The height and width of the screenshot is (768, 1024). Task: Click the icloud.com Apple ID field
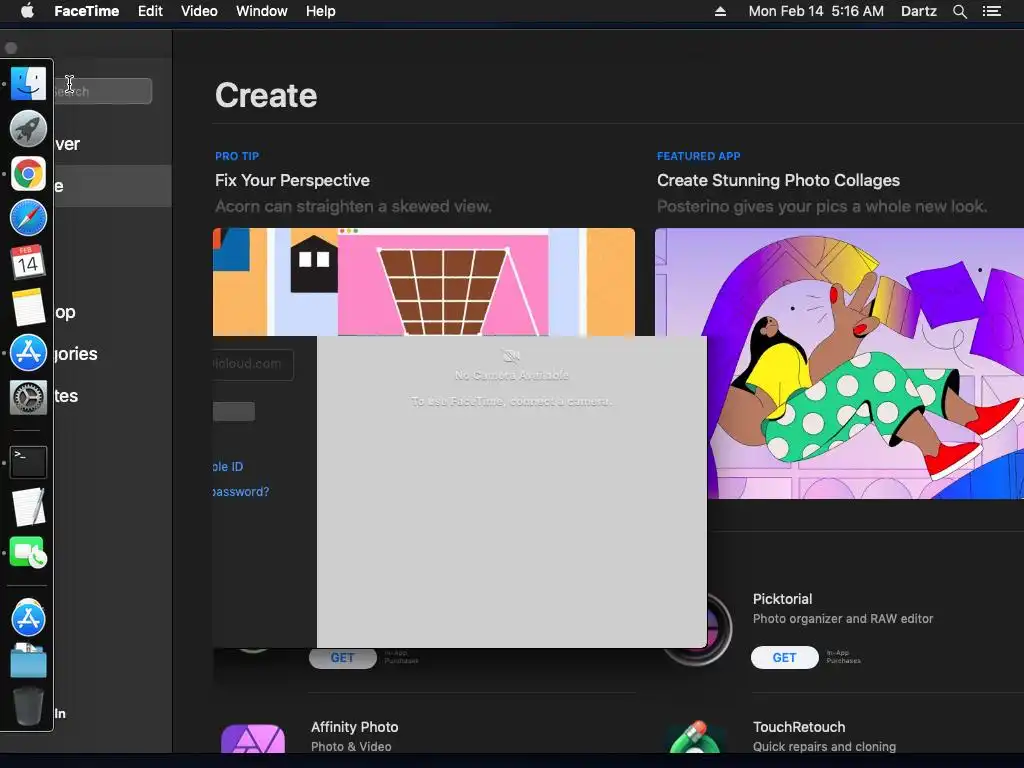click(x=253, y=364)
